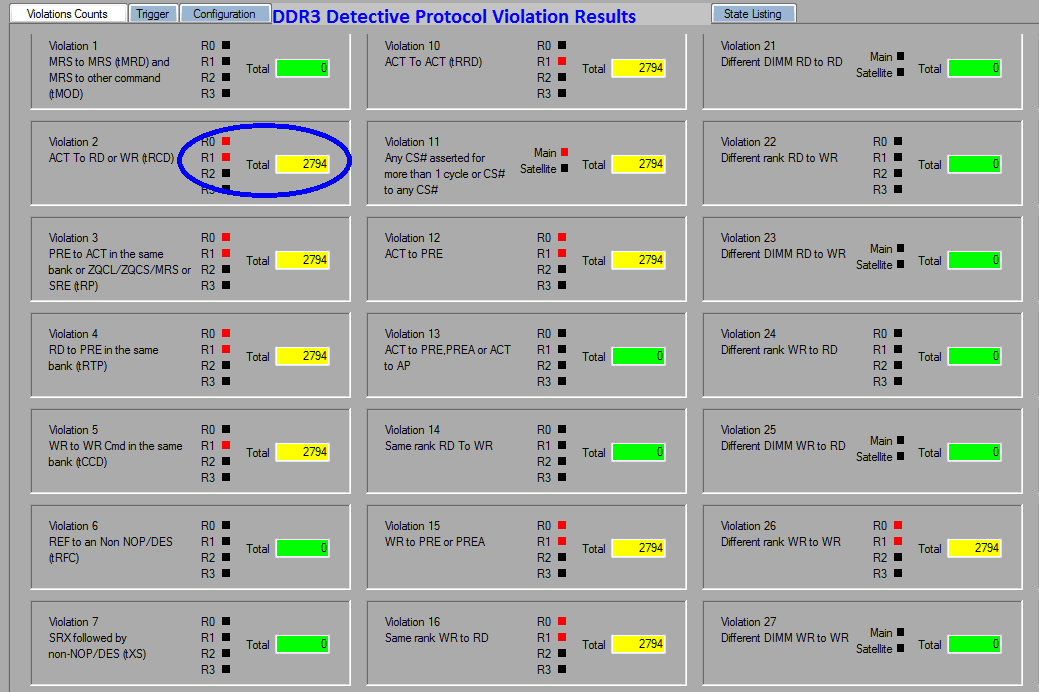Click 'ACT To ACT (tRRD)' description
The width and height of the screenshot is (1039, 692).
click(433, 62)
